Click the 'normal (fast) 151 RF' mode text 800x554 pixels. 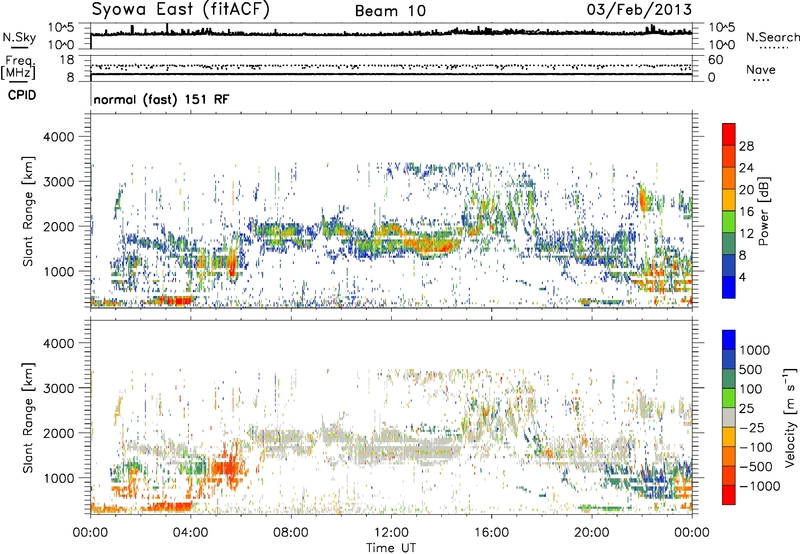161,99
